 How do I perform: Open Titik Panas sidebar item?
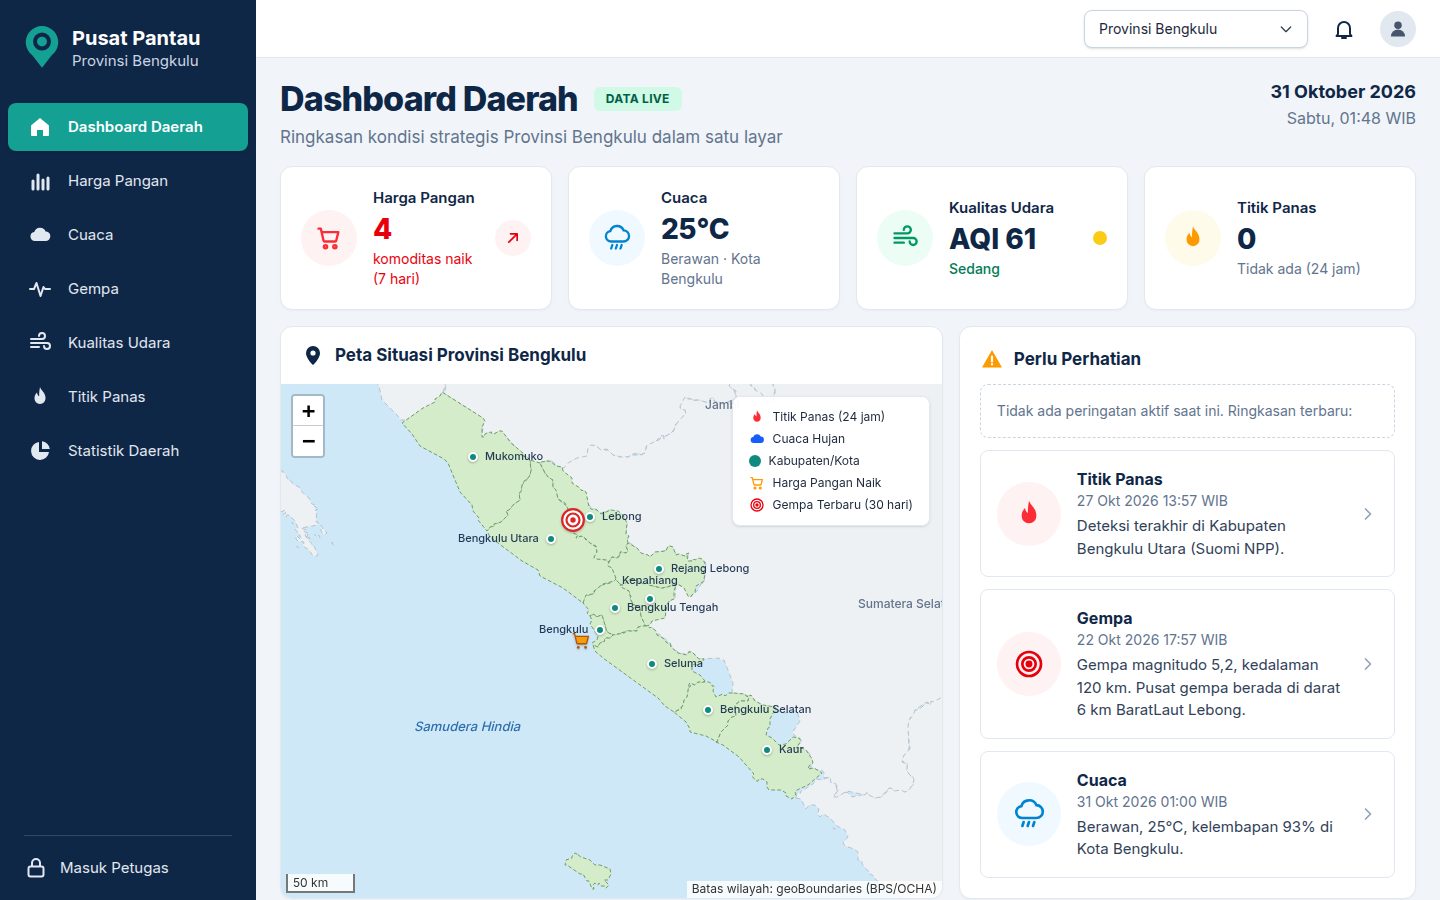[128, 397]
